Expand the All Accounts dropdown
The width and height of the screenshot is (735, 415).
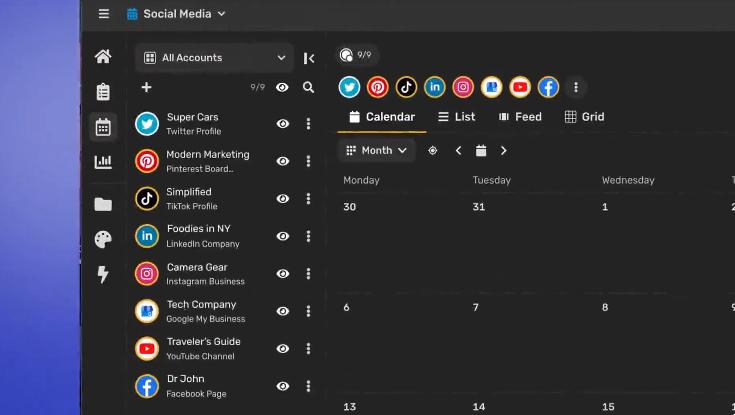click(x=214, y=58)
